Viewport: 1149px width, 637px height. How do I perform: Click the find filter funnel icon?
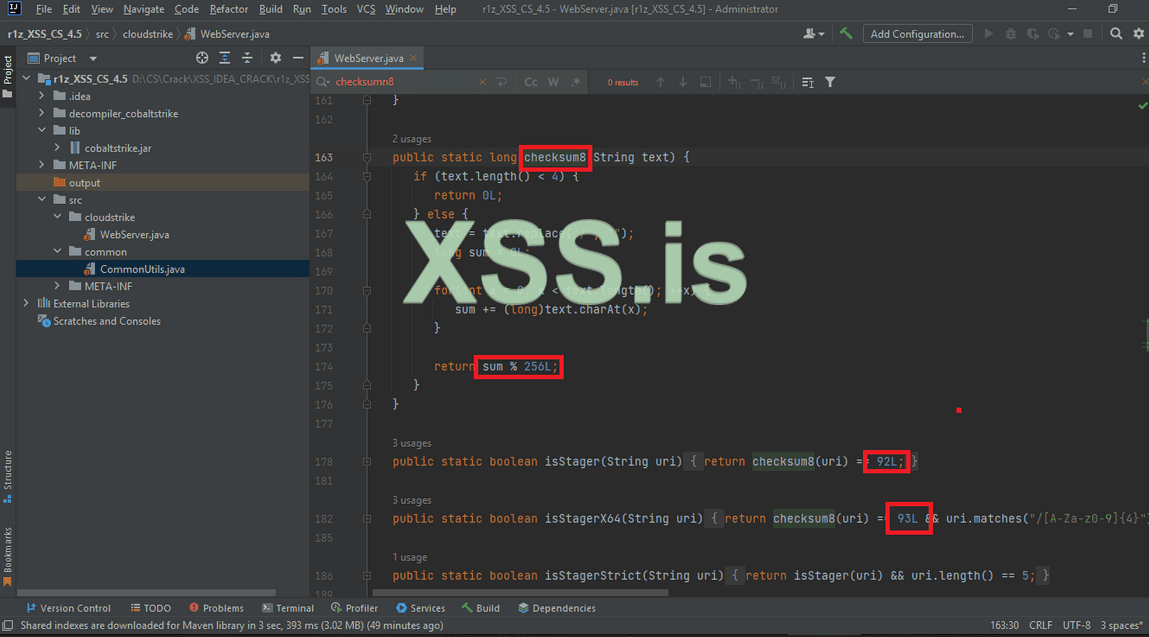[x=830, y=82]
